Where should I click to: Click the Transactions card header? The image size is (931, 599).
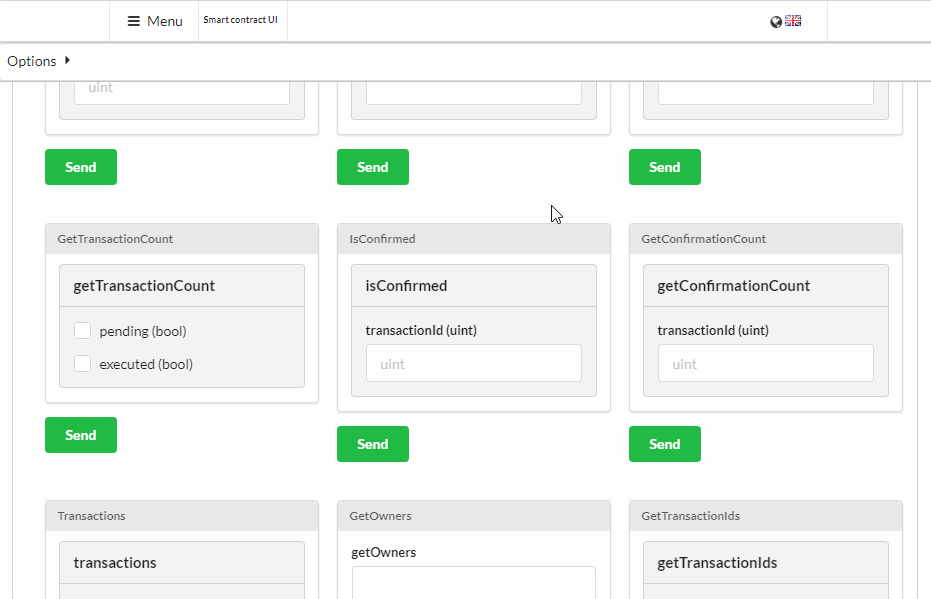pos(182,516)
